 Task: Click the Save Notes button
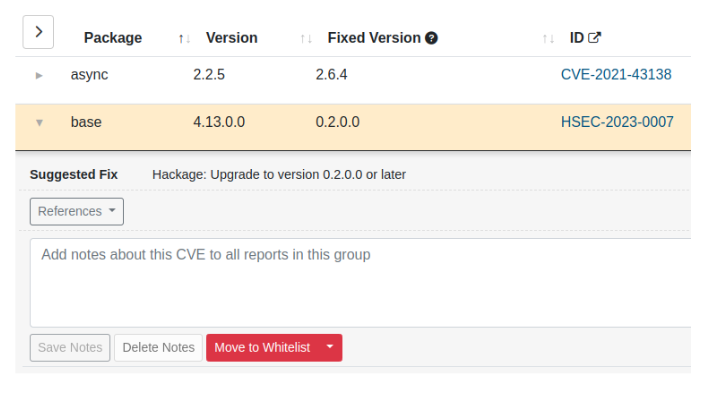70,347
